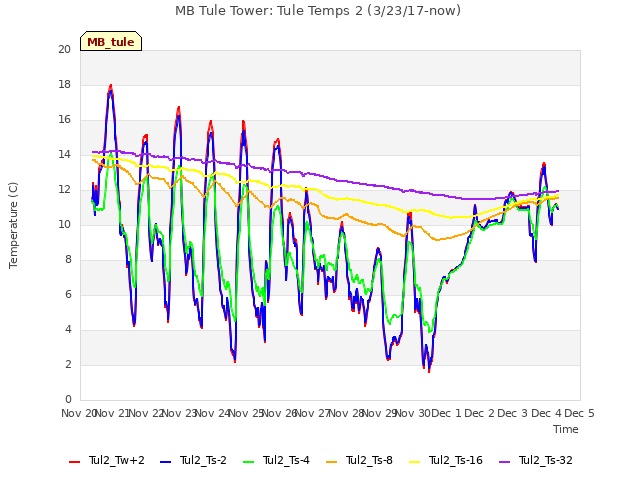
Task: Click the 18 C peak on Nov 20
Action: point(111,86)
